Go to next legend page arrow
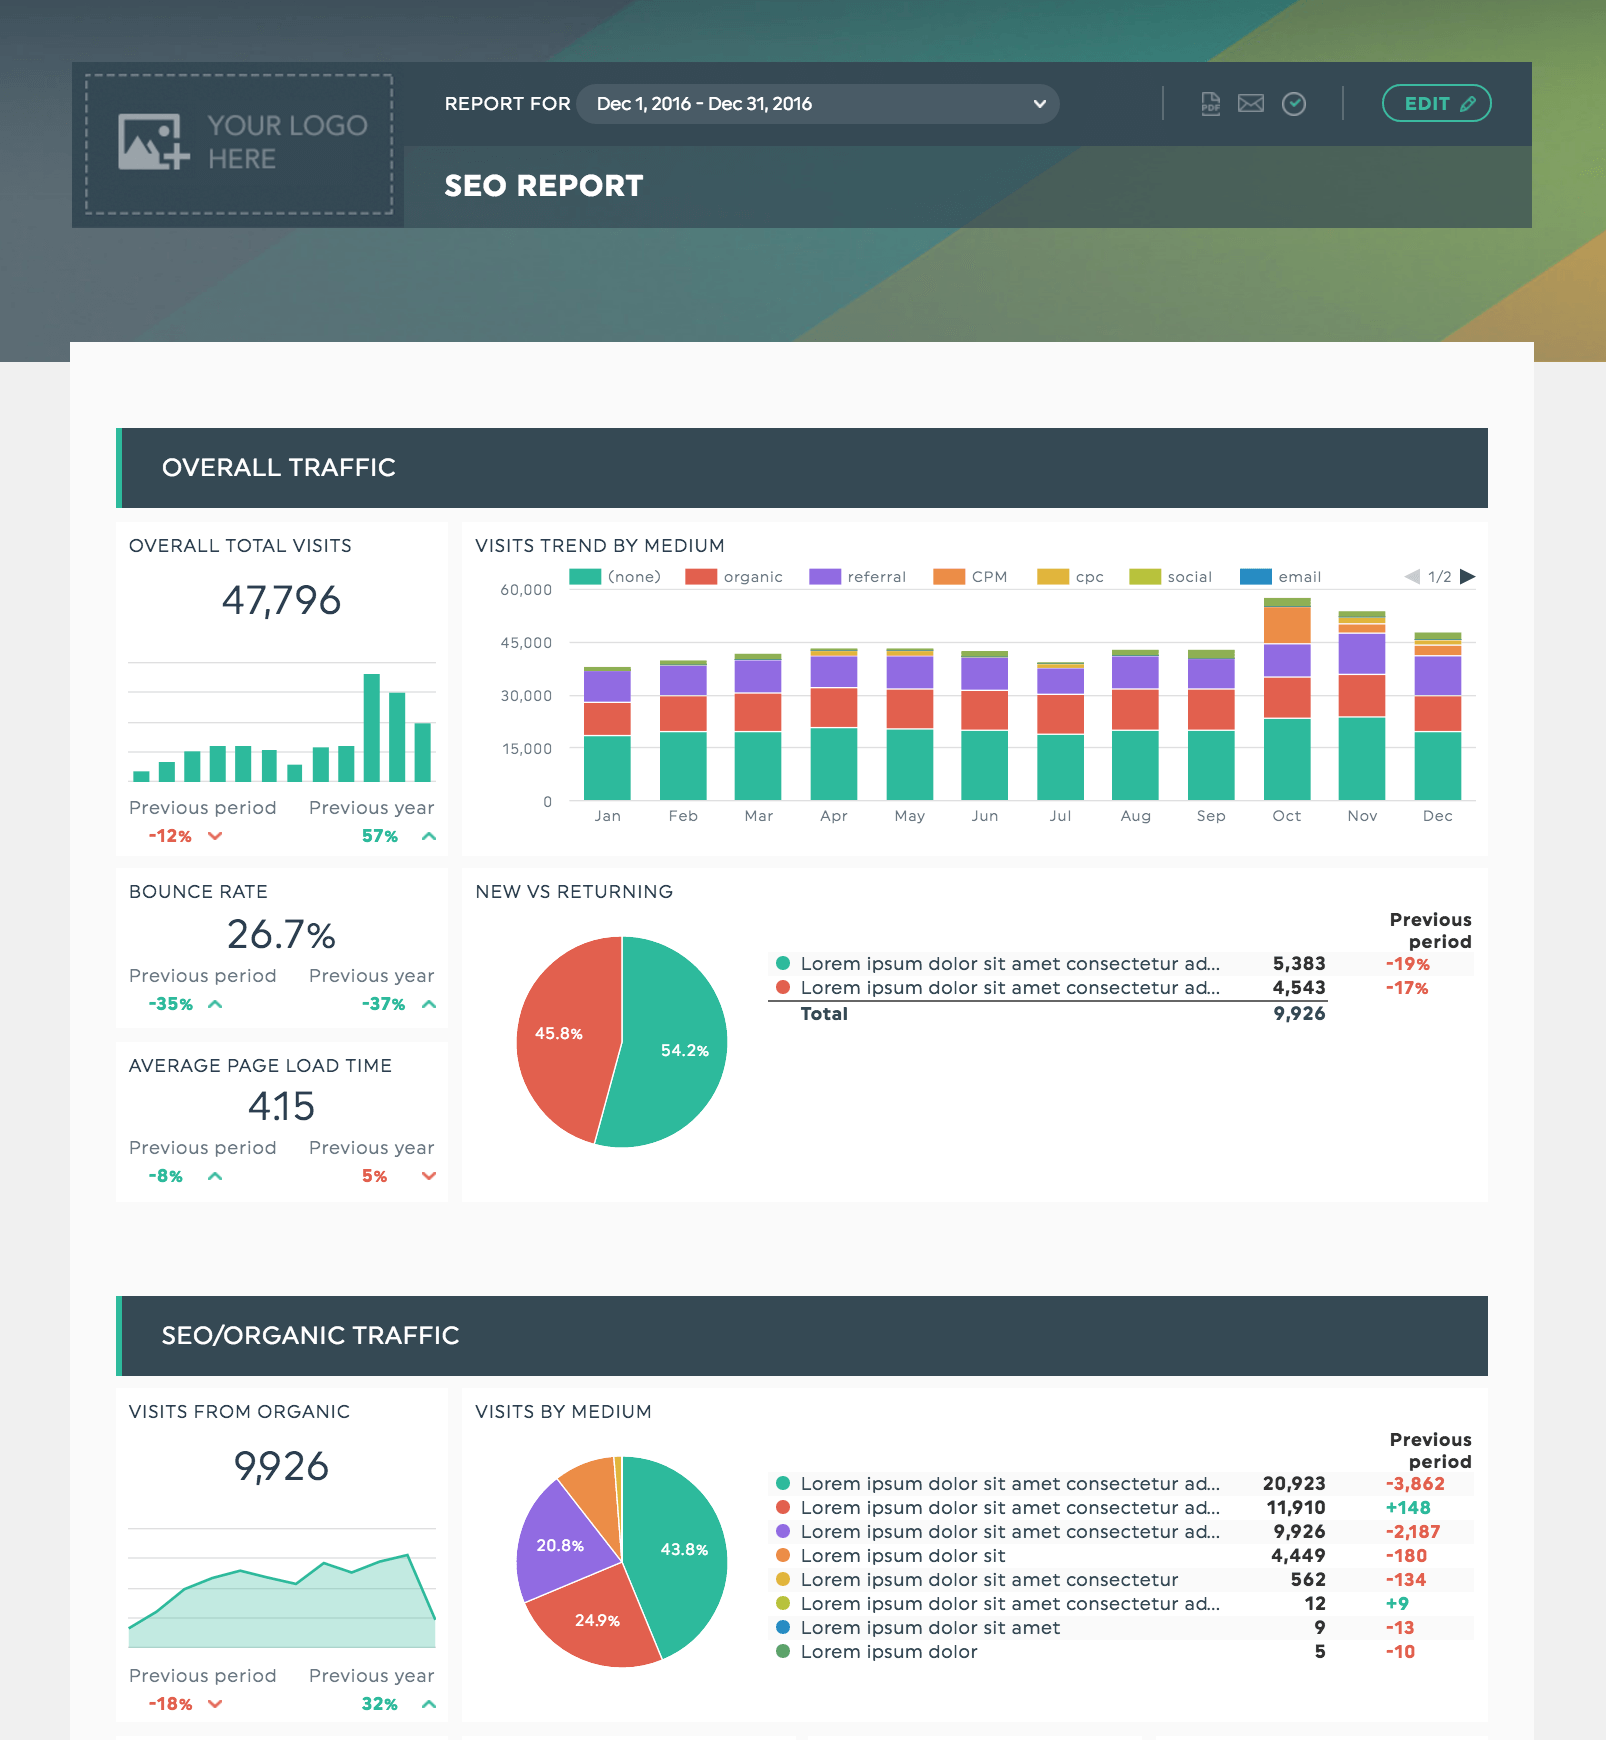 coord(1468,576)
